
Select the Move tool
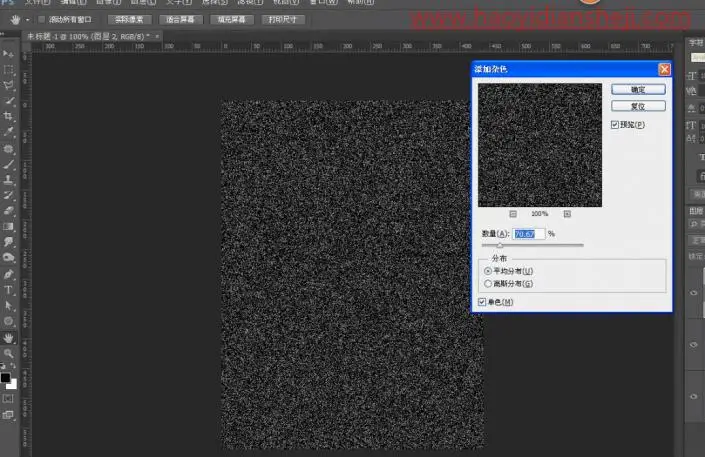(x=8, y=54)
